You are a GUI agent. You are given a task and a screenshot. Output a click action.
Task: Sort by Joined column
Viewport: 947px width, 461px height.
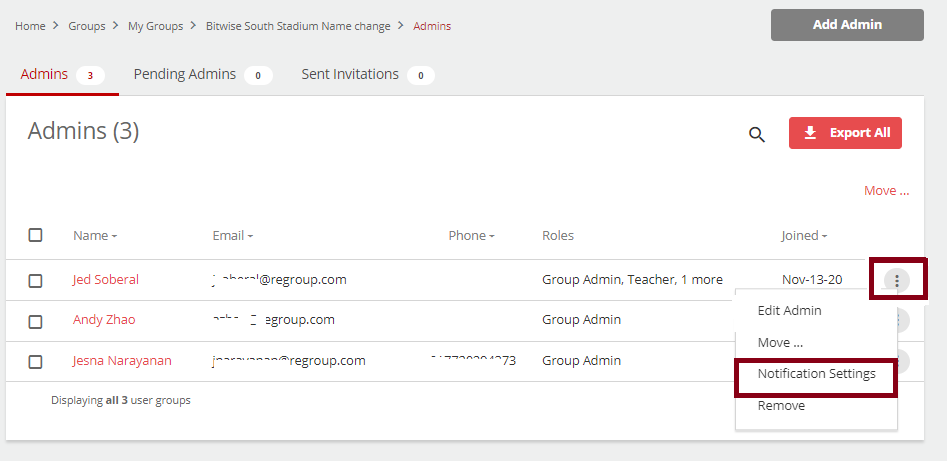804,236
